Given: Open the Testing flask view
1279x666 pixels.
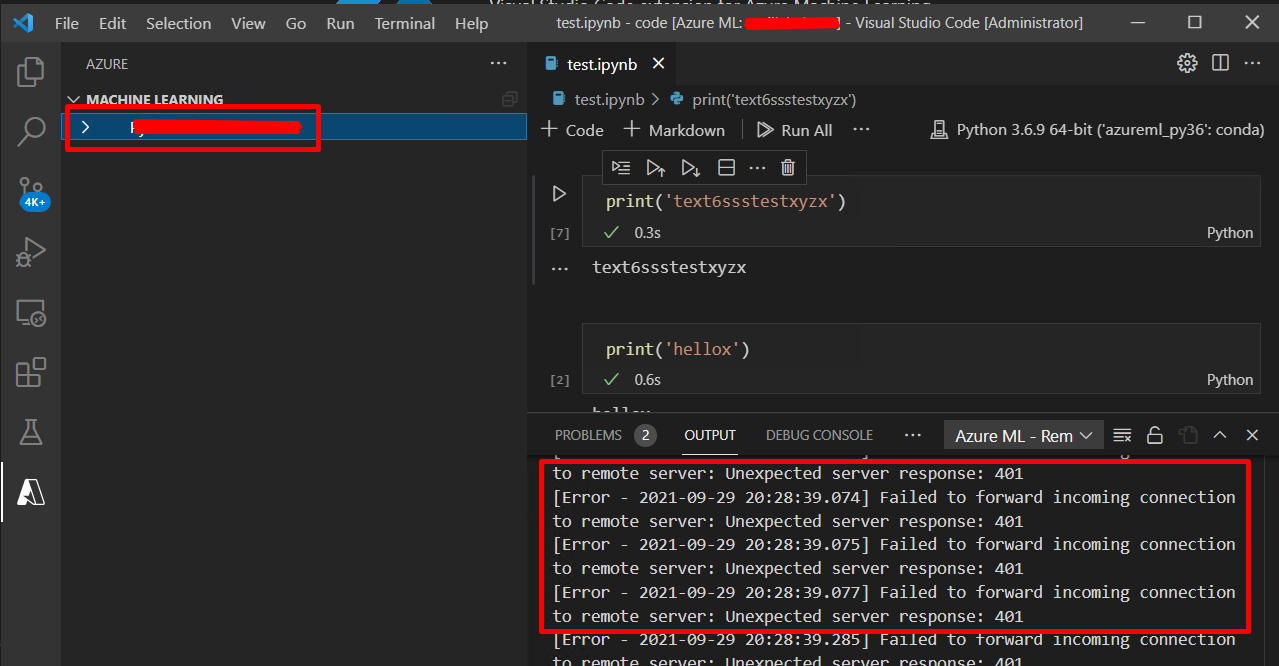Looking at the screenshot, I should [x=31, y=432].
